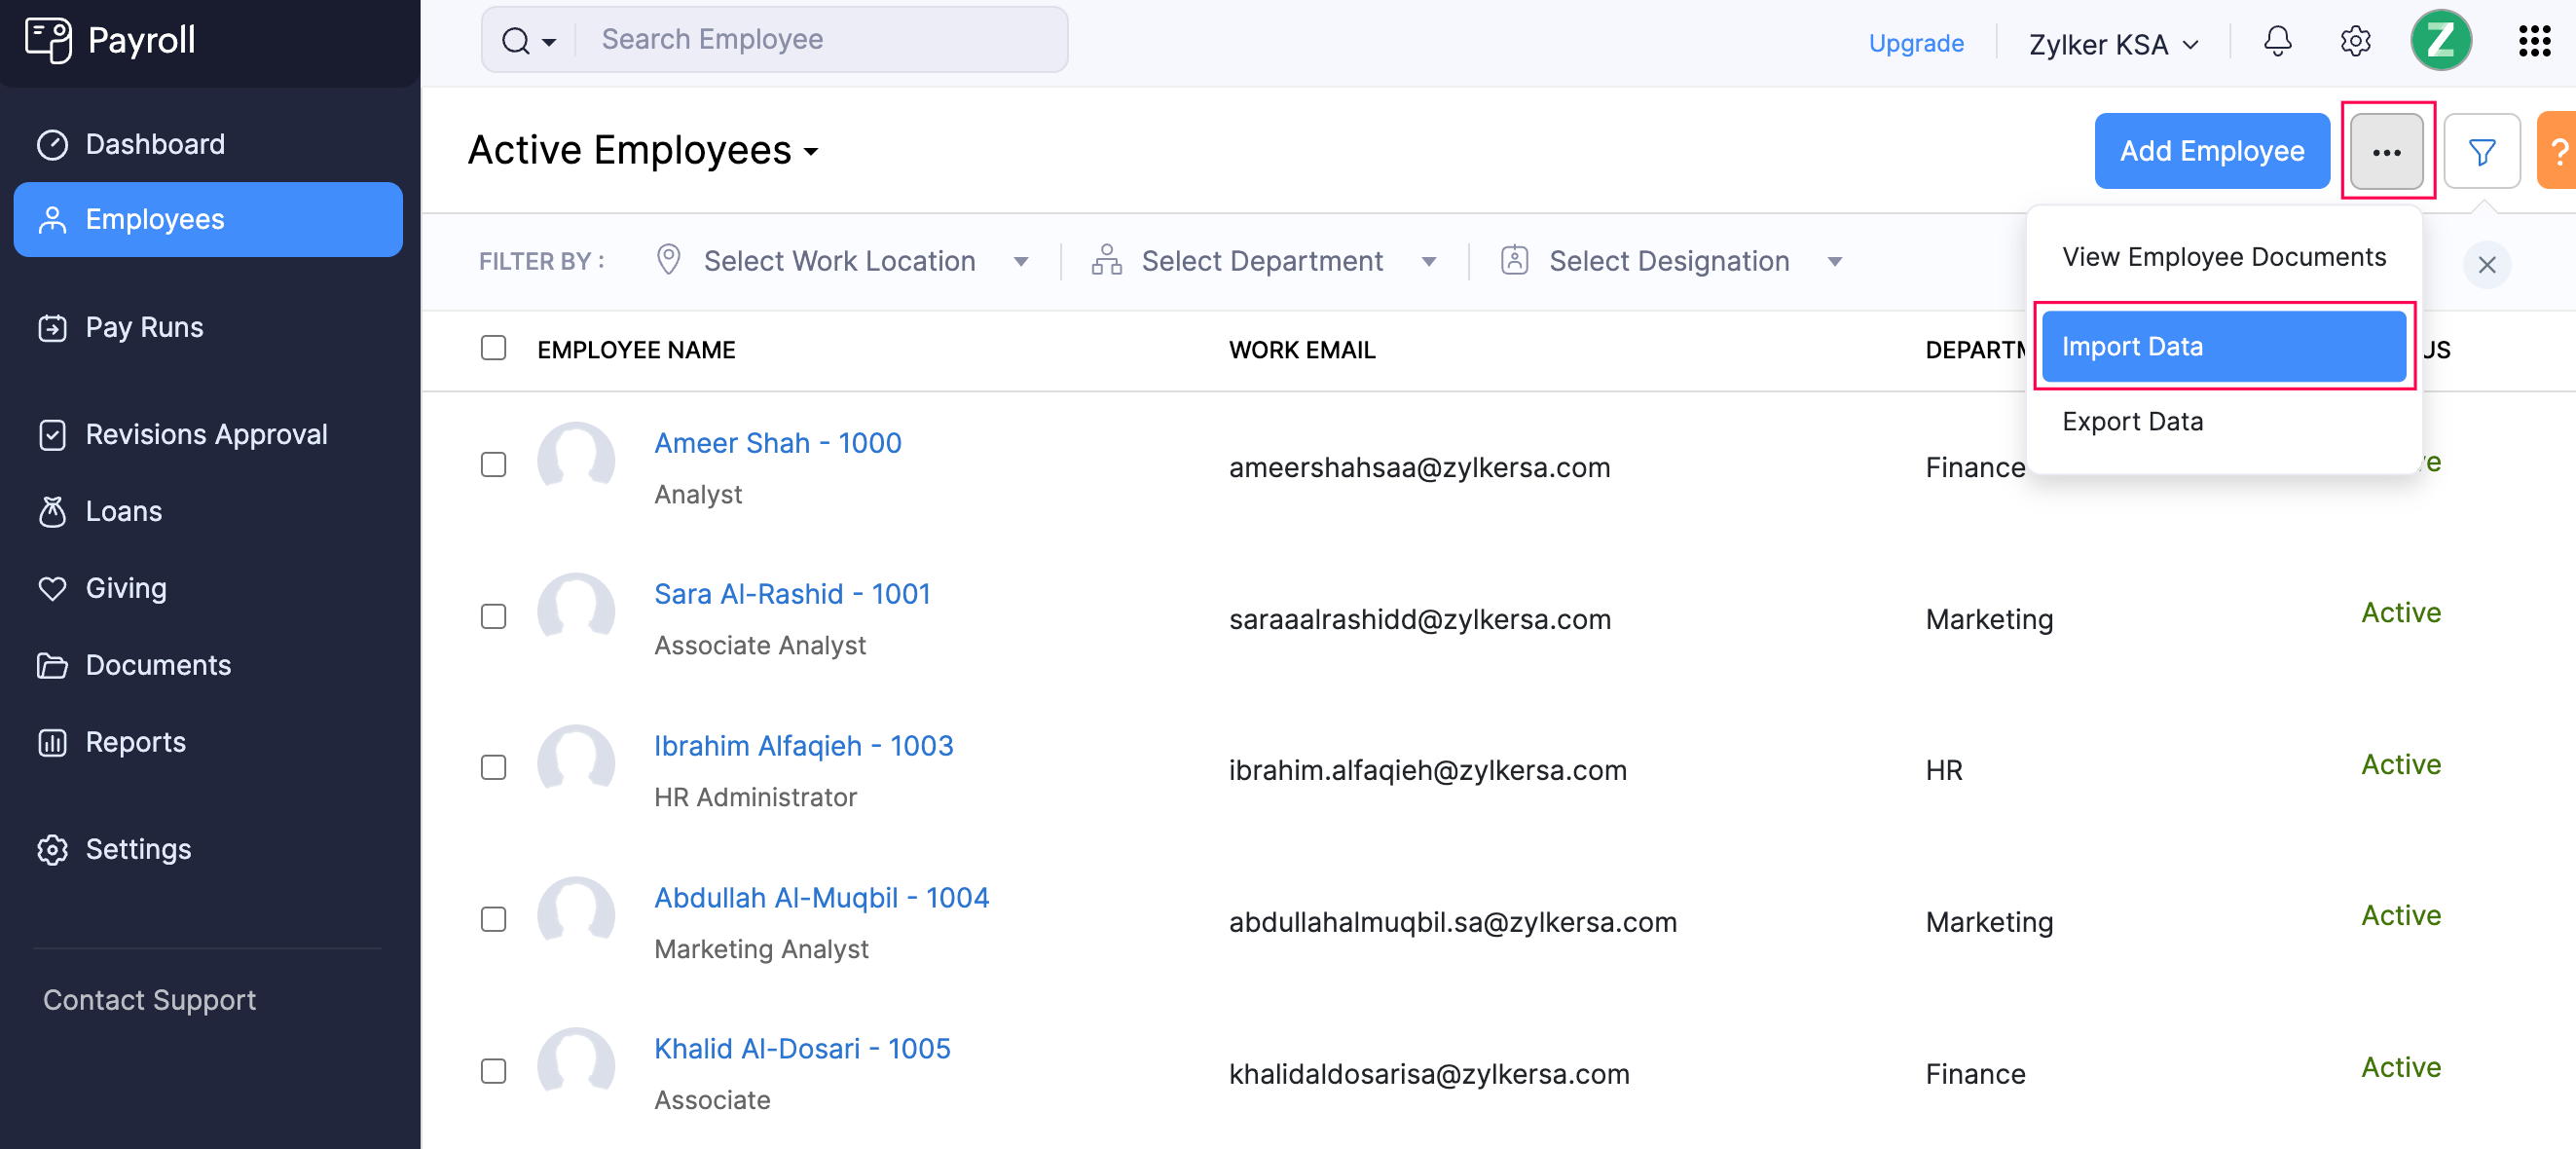Choose View Employee Documents option
Viewport: 2576px width, 1149px height.
click(x=2223, y=257)
